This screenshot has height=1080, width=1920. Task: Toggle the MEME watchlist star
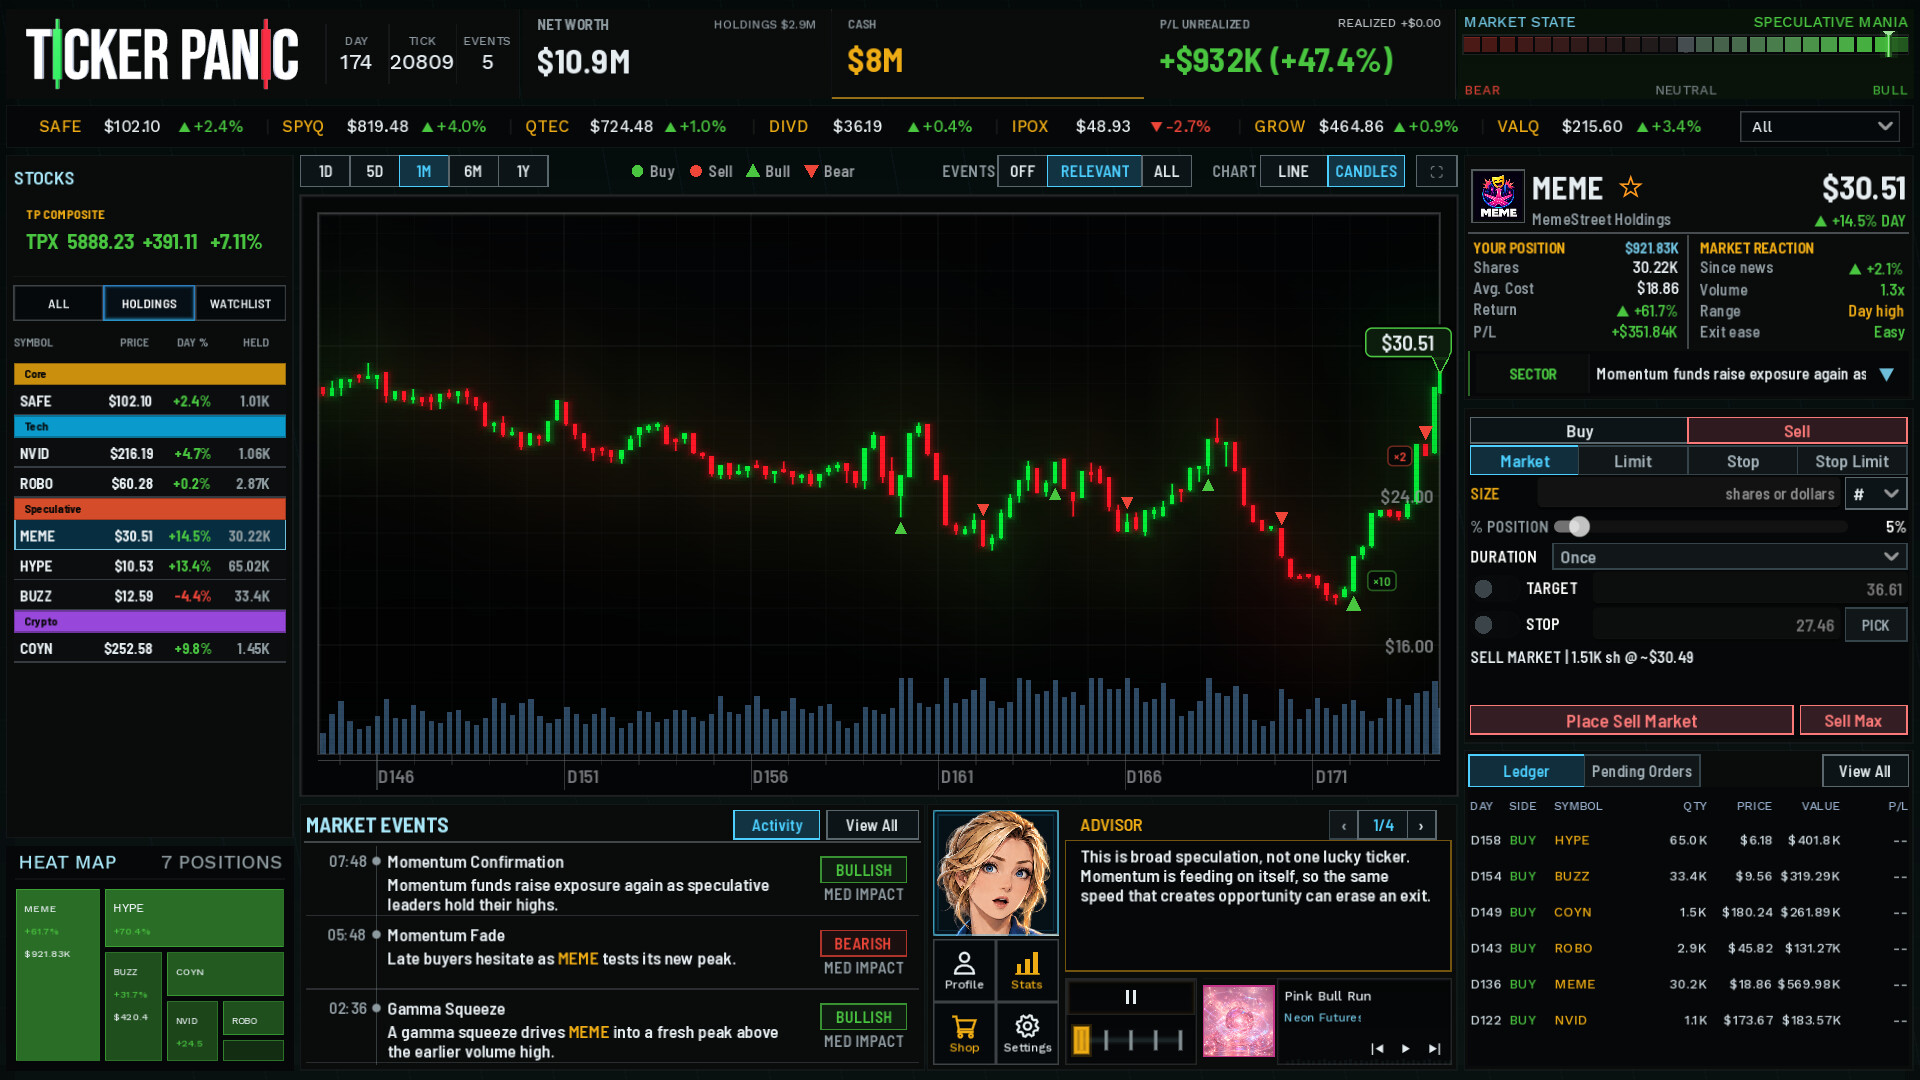1631,187
